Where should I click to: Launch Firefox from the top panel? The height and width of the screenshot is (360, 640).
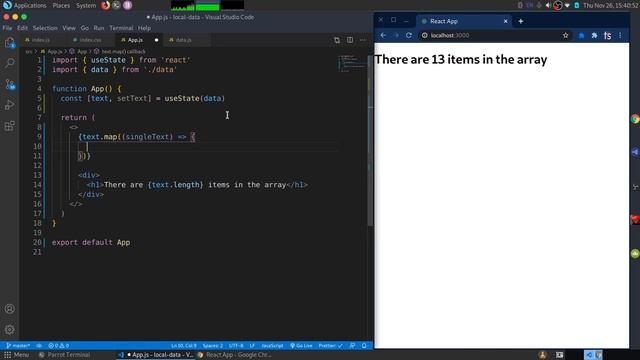click(106, 5)
